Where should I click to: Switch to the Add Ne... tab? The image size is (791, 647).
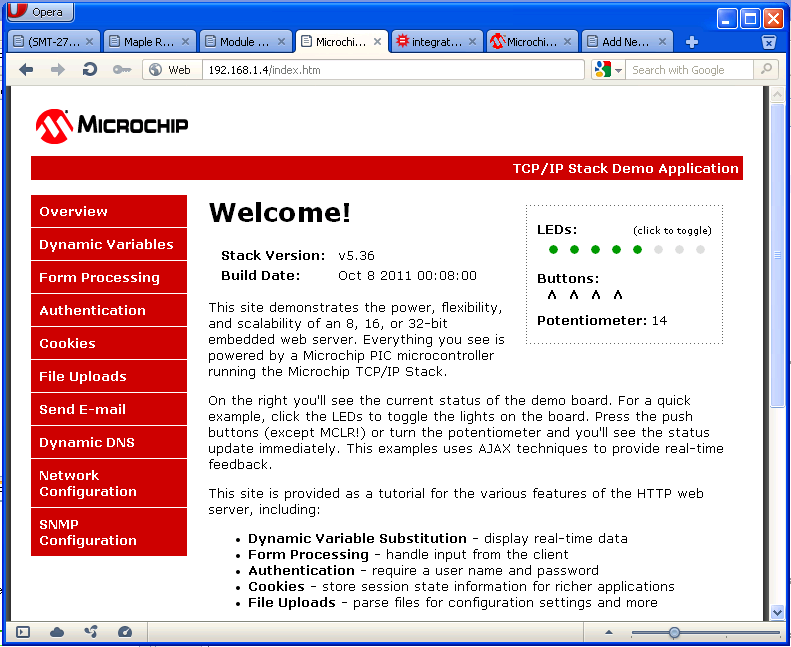pyautogui.click(x=627, y=42)
